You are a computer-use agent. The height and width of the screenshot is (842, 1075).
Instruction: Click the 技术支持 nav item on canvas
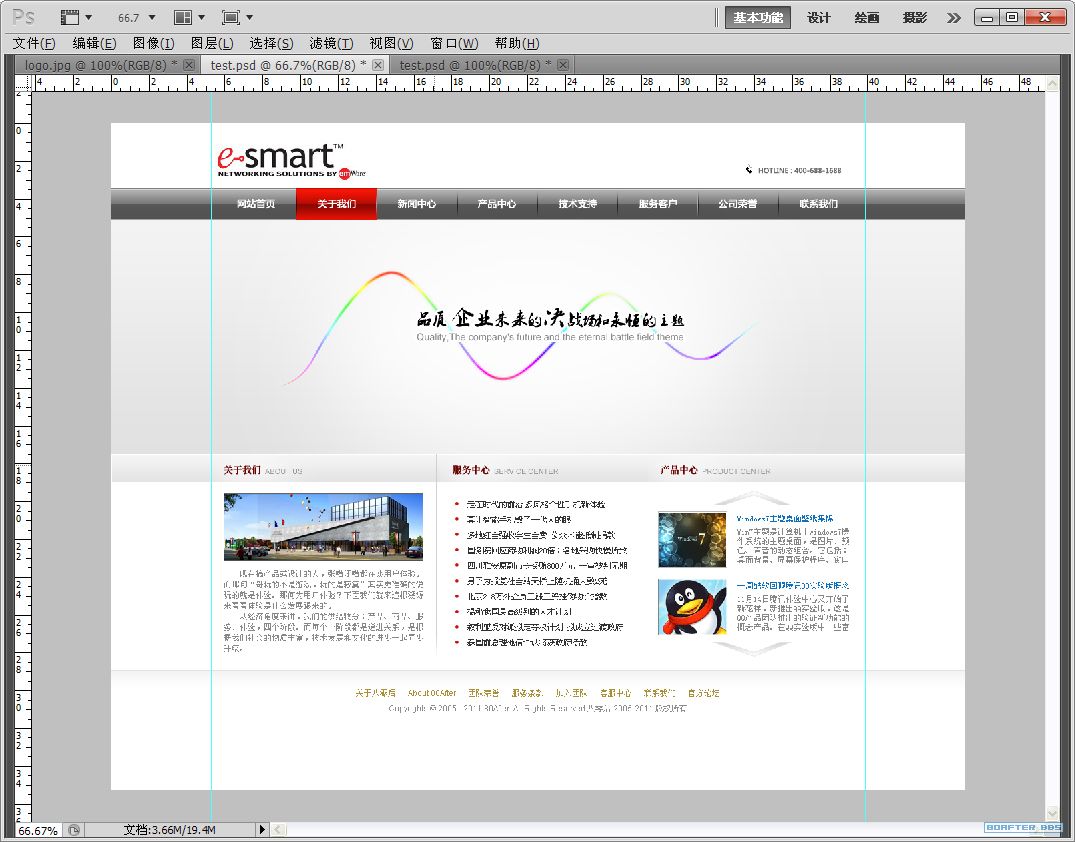pos(577,204)
